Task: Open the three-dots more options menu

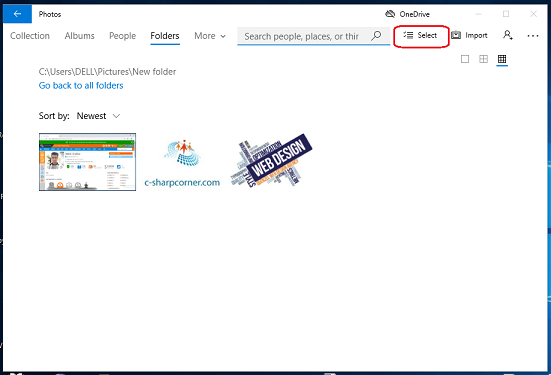Action: point(533,35)
